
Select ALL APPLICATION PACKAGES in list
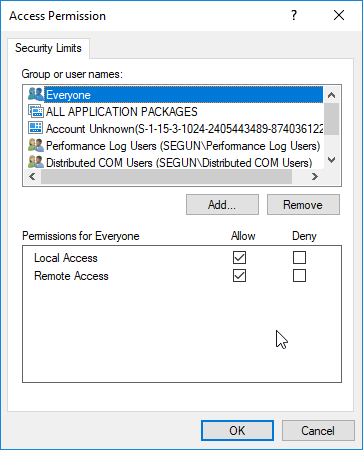tap(121, 112)
